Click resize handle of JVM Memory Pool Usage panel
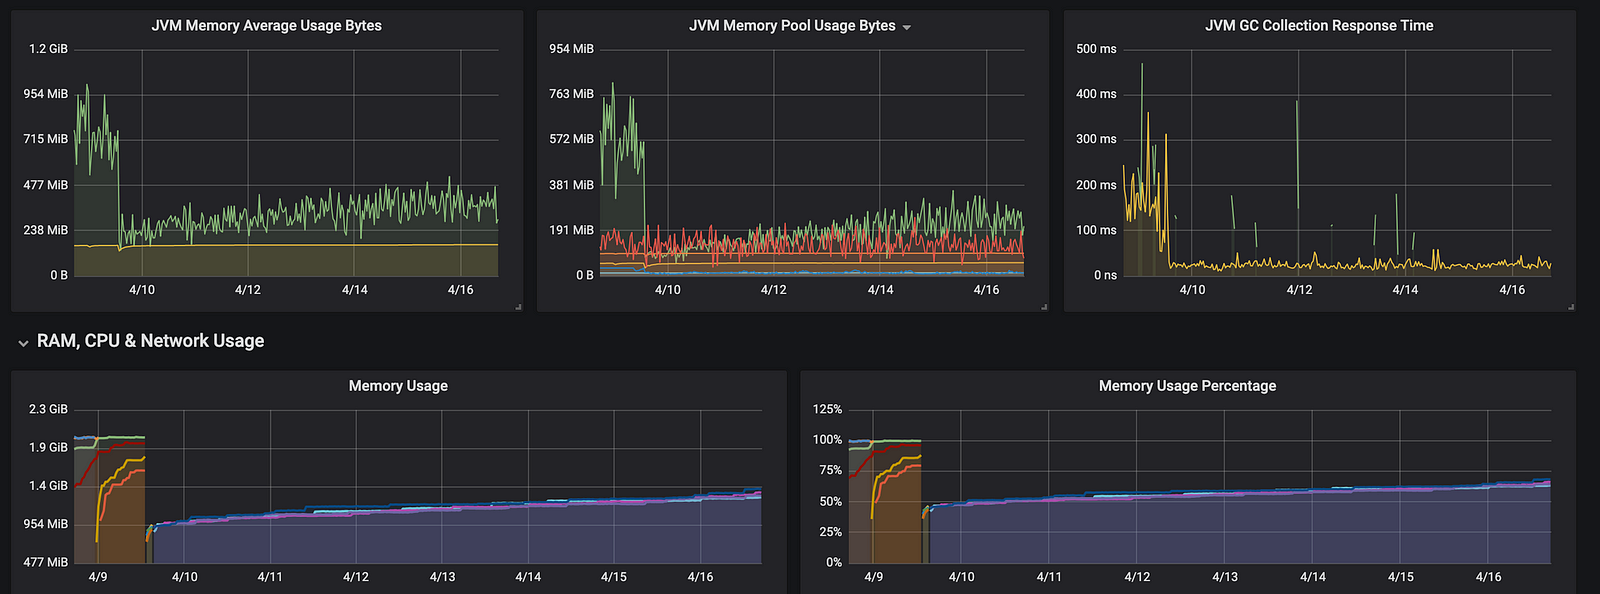The width and height of the screenshot is (1600, 594). pyautogui.click(x=1044, y=306)
